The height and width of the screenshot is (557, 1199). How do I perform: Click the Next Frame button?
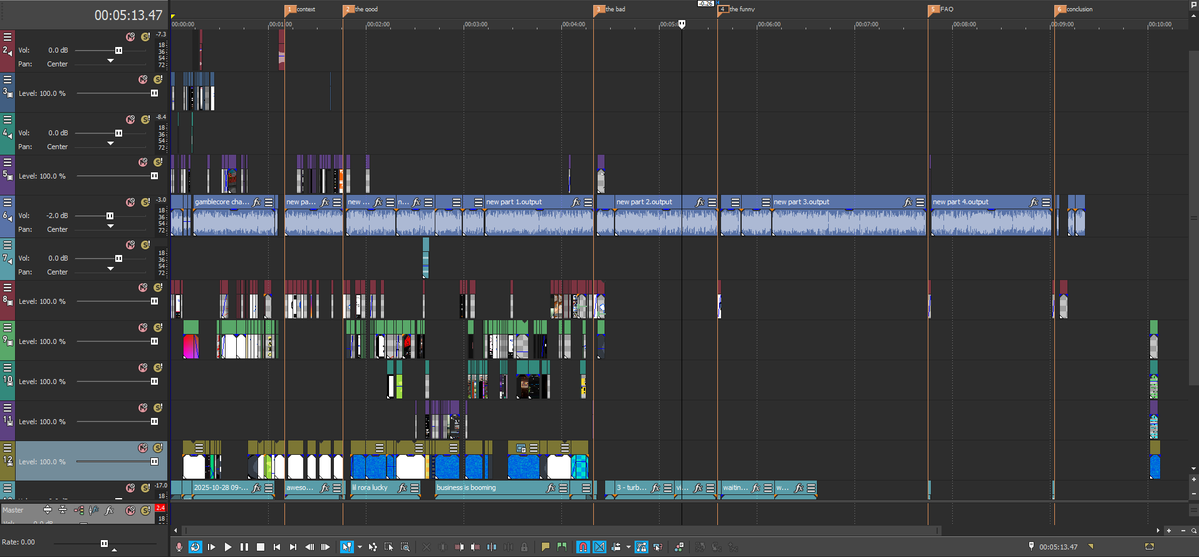(326, 547)
